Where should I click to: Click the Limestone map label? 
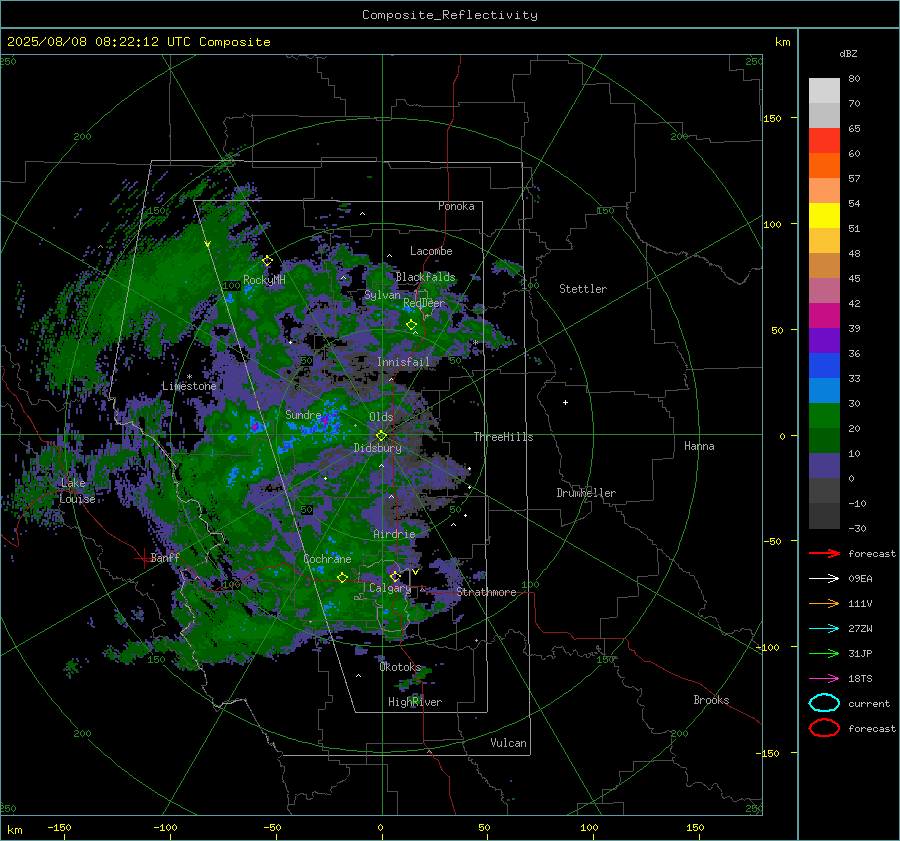pyautogui.click(x=189, y=386)
